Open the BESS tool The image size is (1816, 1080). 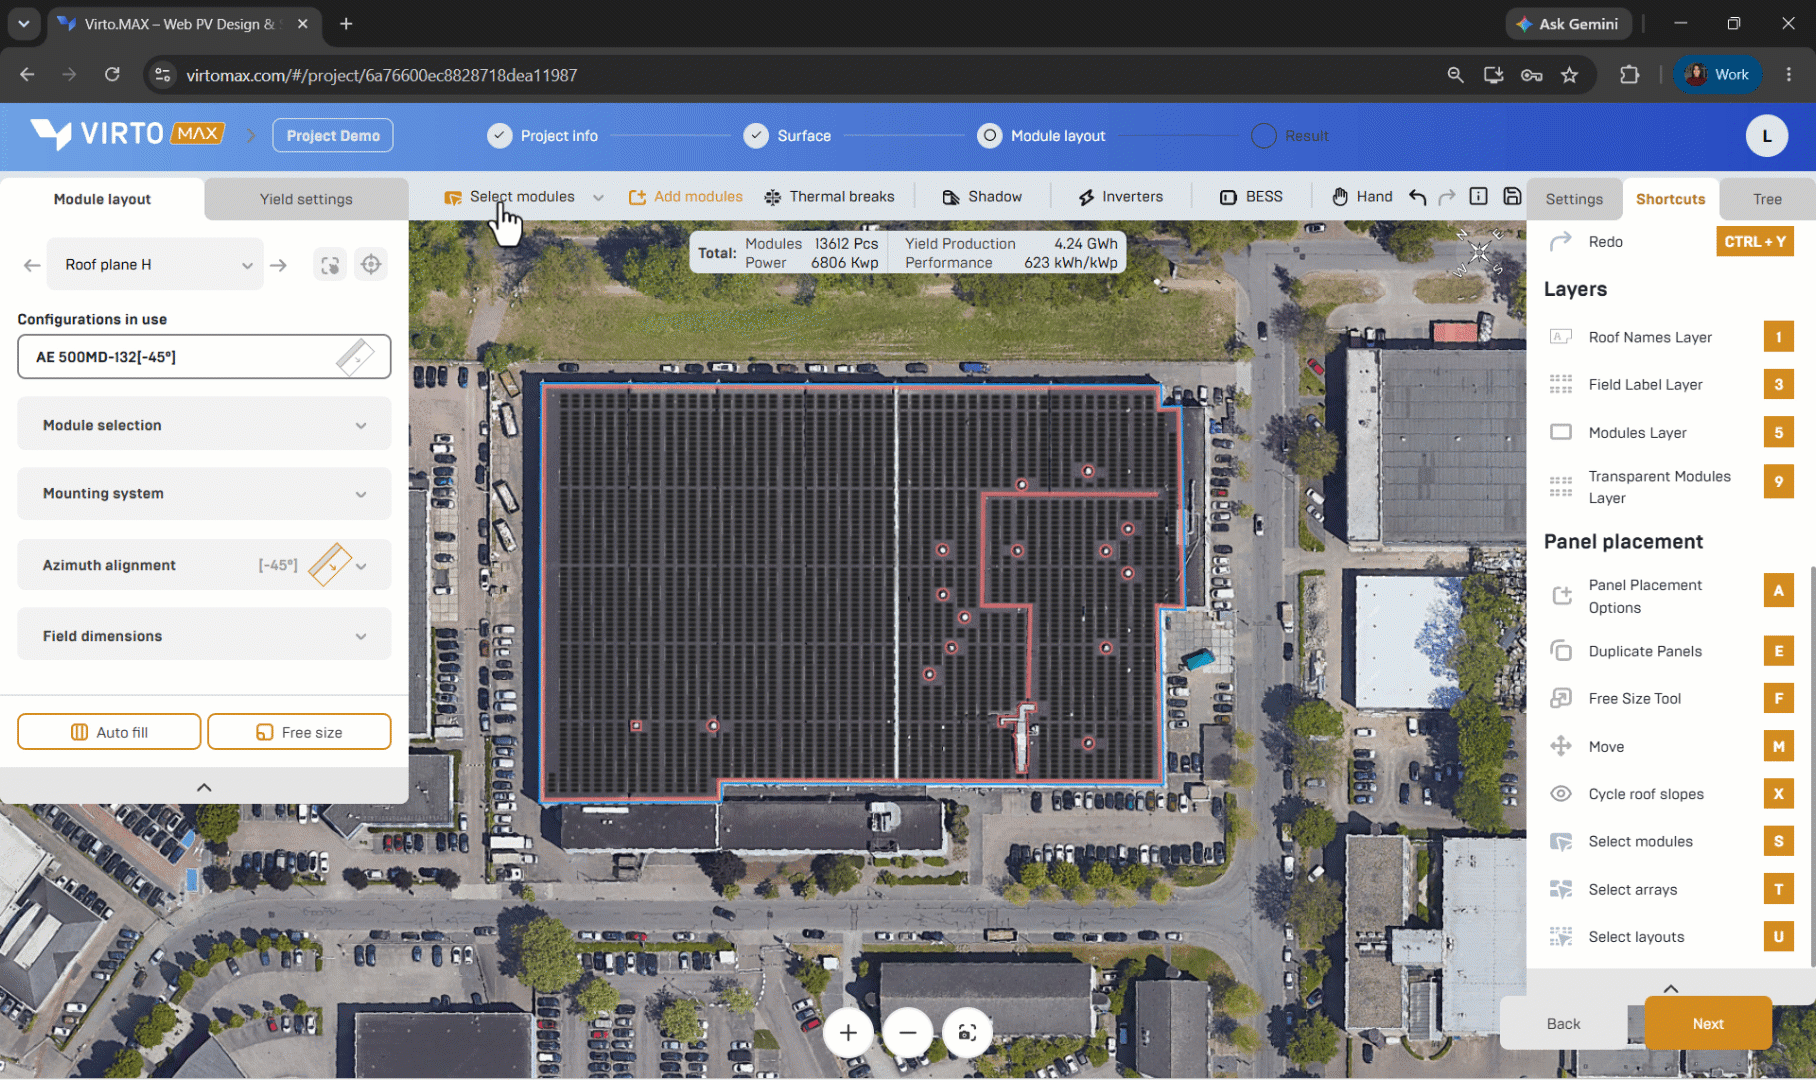[1251, 197]
